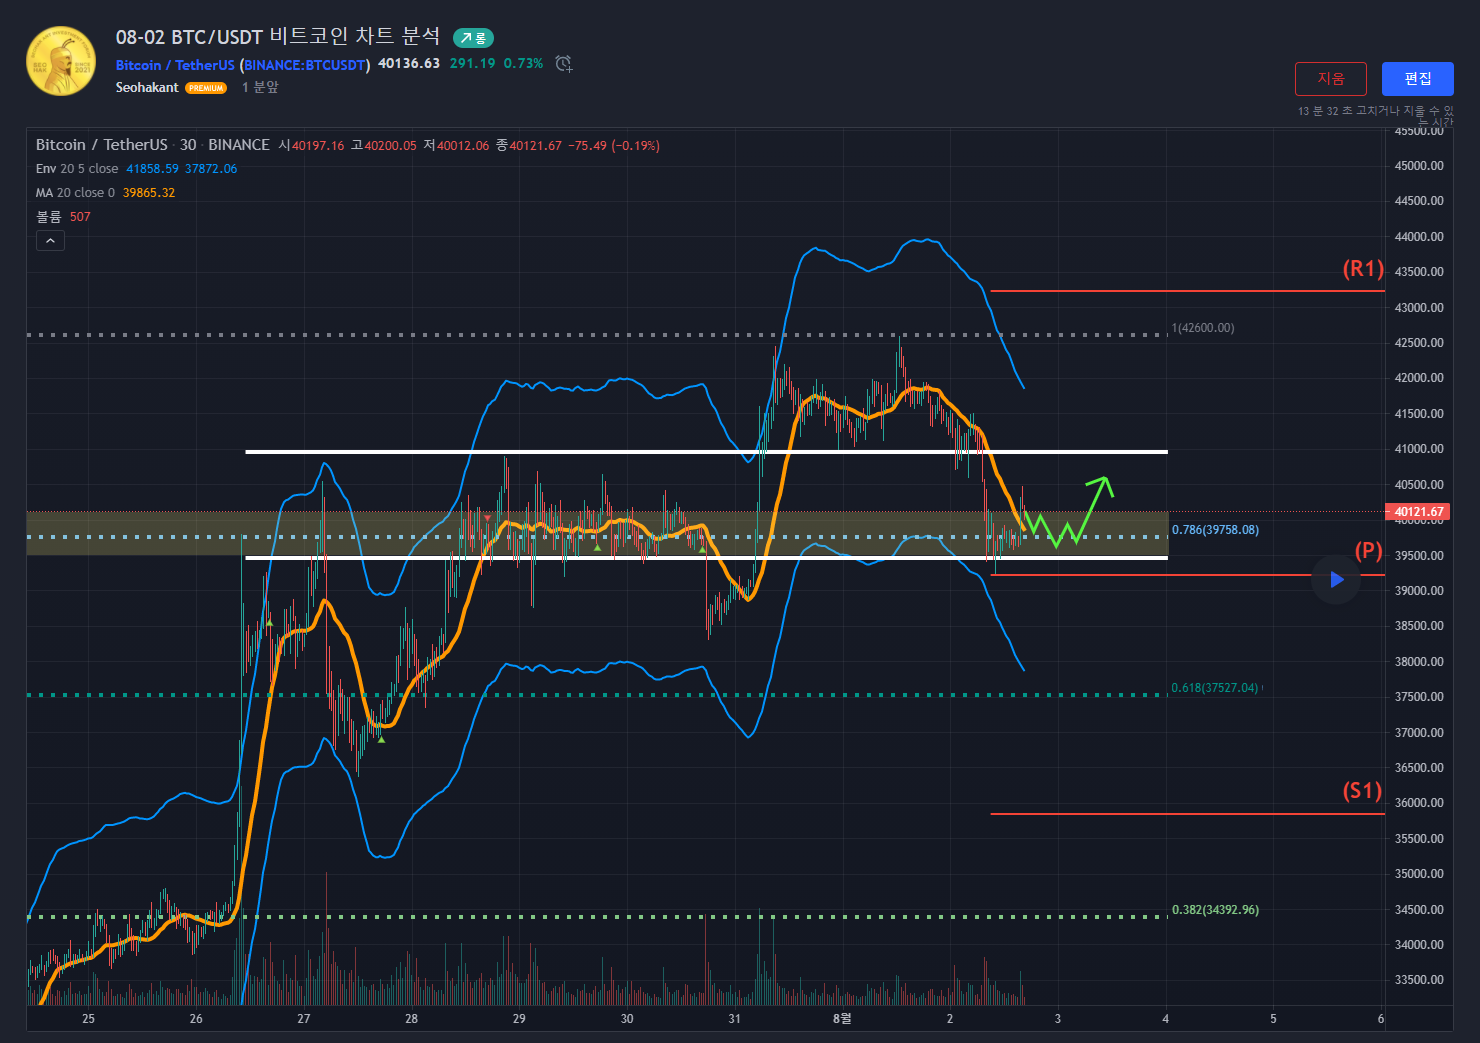Select the MA 20 close indicator legend
Screen dimensions: 1480x1043
point(75,193)
